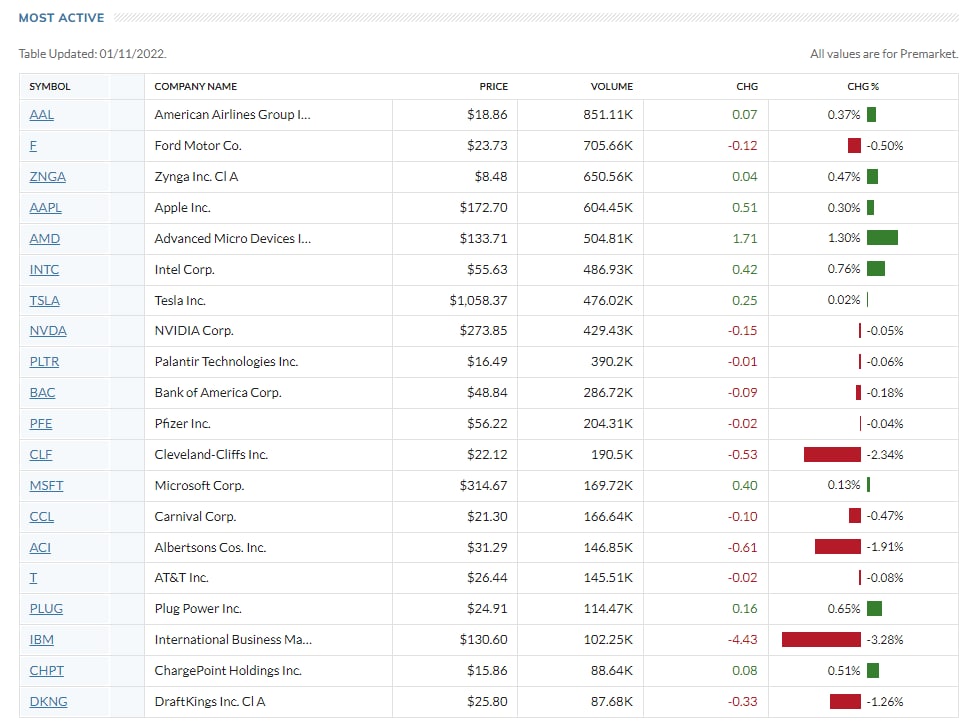Viewport: 974px width, 726px height.
Task: Open the F ticker link for Ford
Action: [33, 146]
